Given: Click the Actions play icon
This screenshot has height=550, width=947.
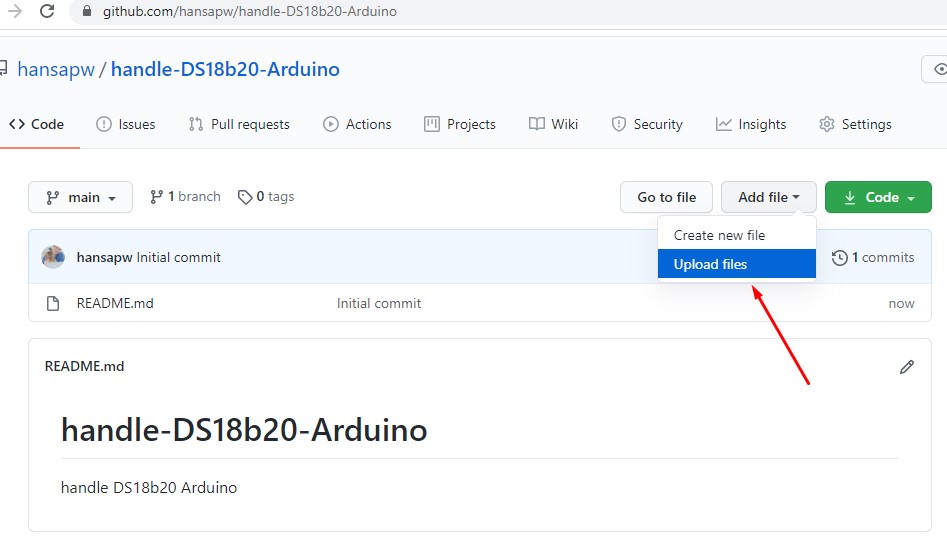Looking at the screenshot, I should [x=331, y=124].
